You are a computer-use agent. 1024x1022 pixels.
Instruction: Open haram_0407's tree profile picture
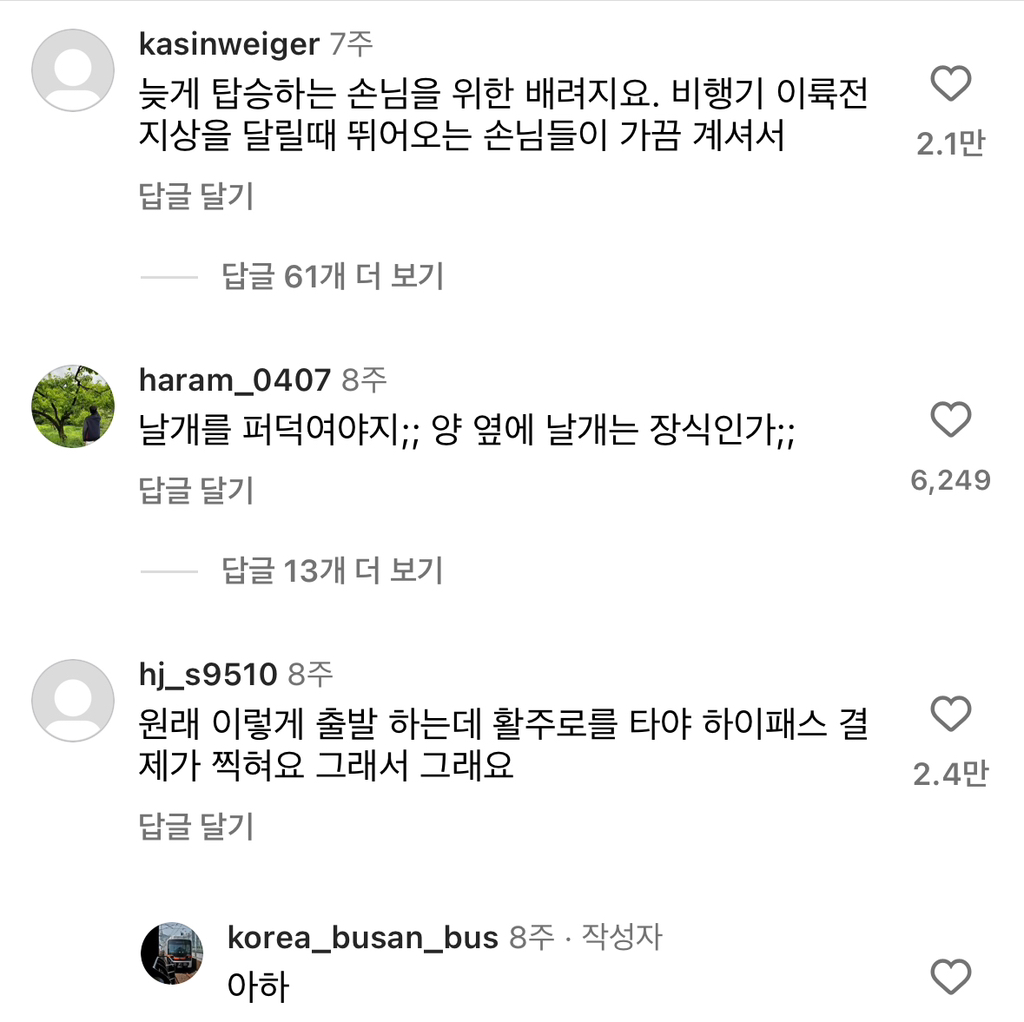[73, 406]
